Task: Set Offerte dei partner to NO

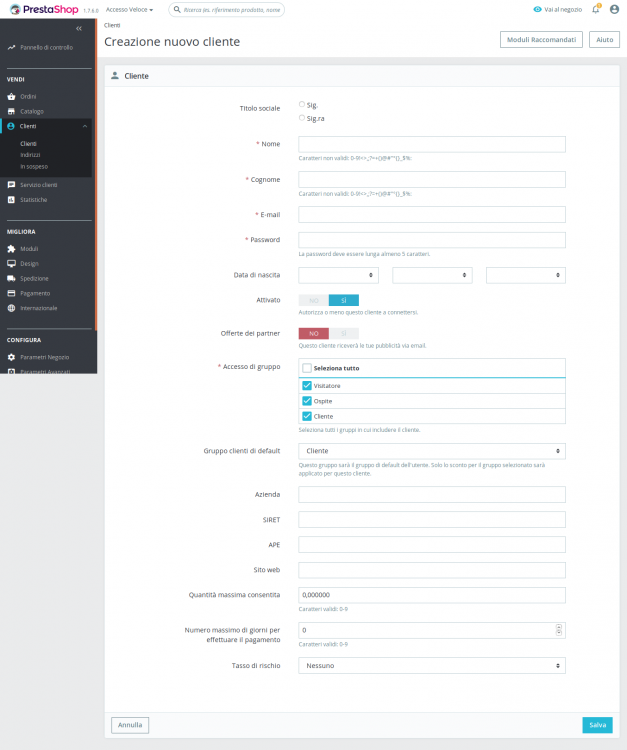Action: 314,333
